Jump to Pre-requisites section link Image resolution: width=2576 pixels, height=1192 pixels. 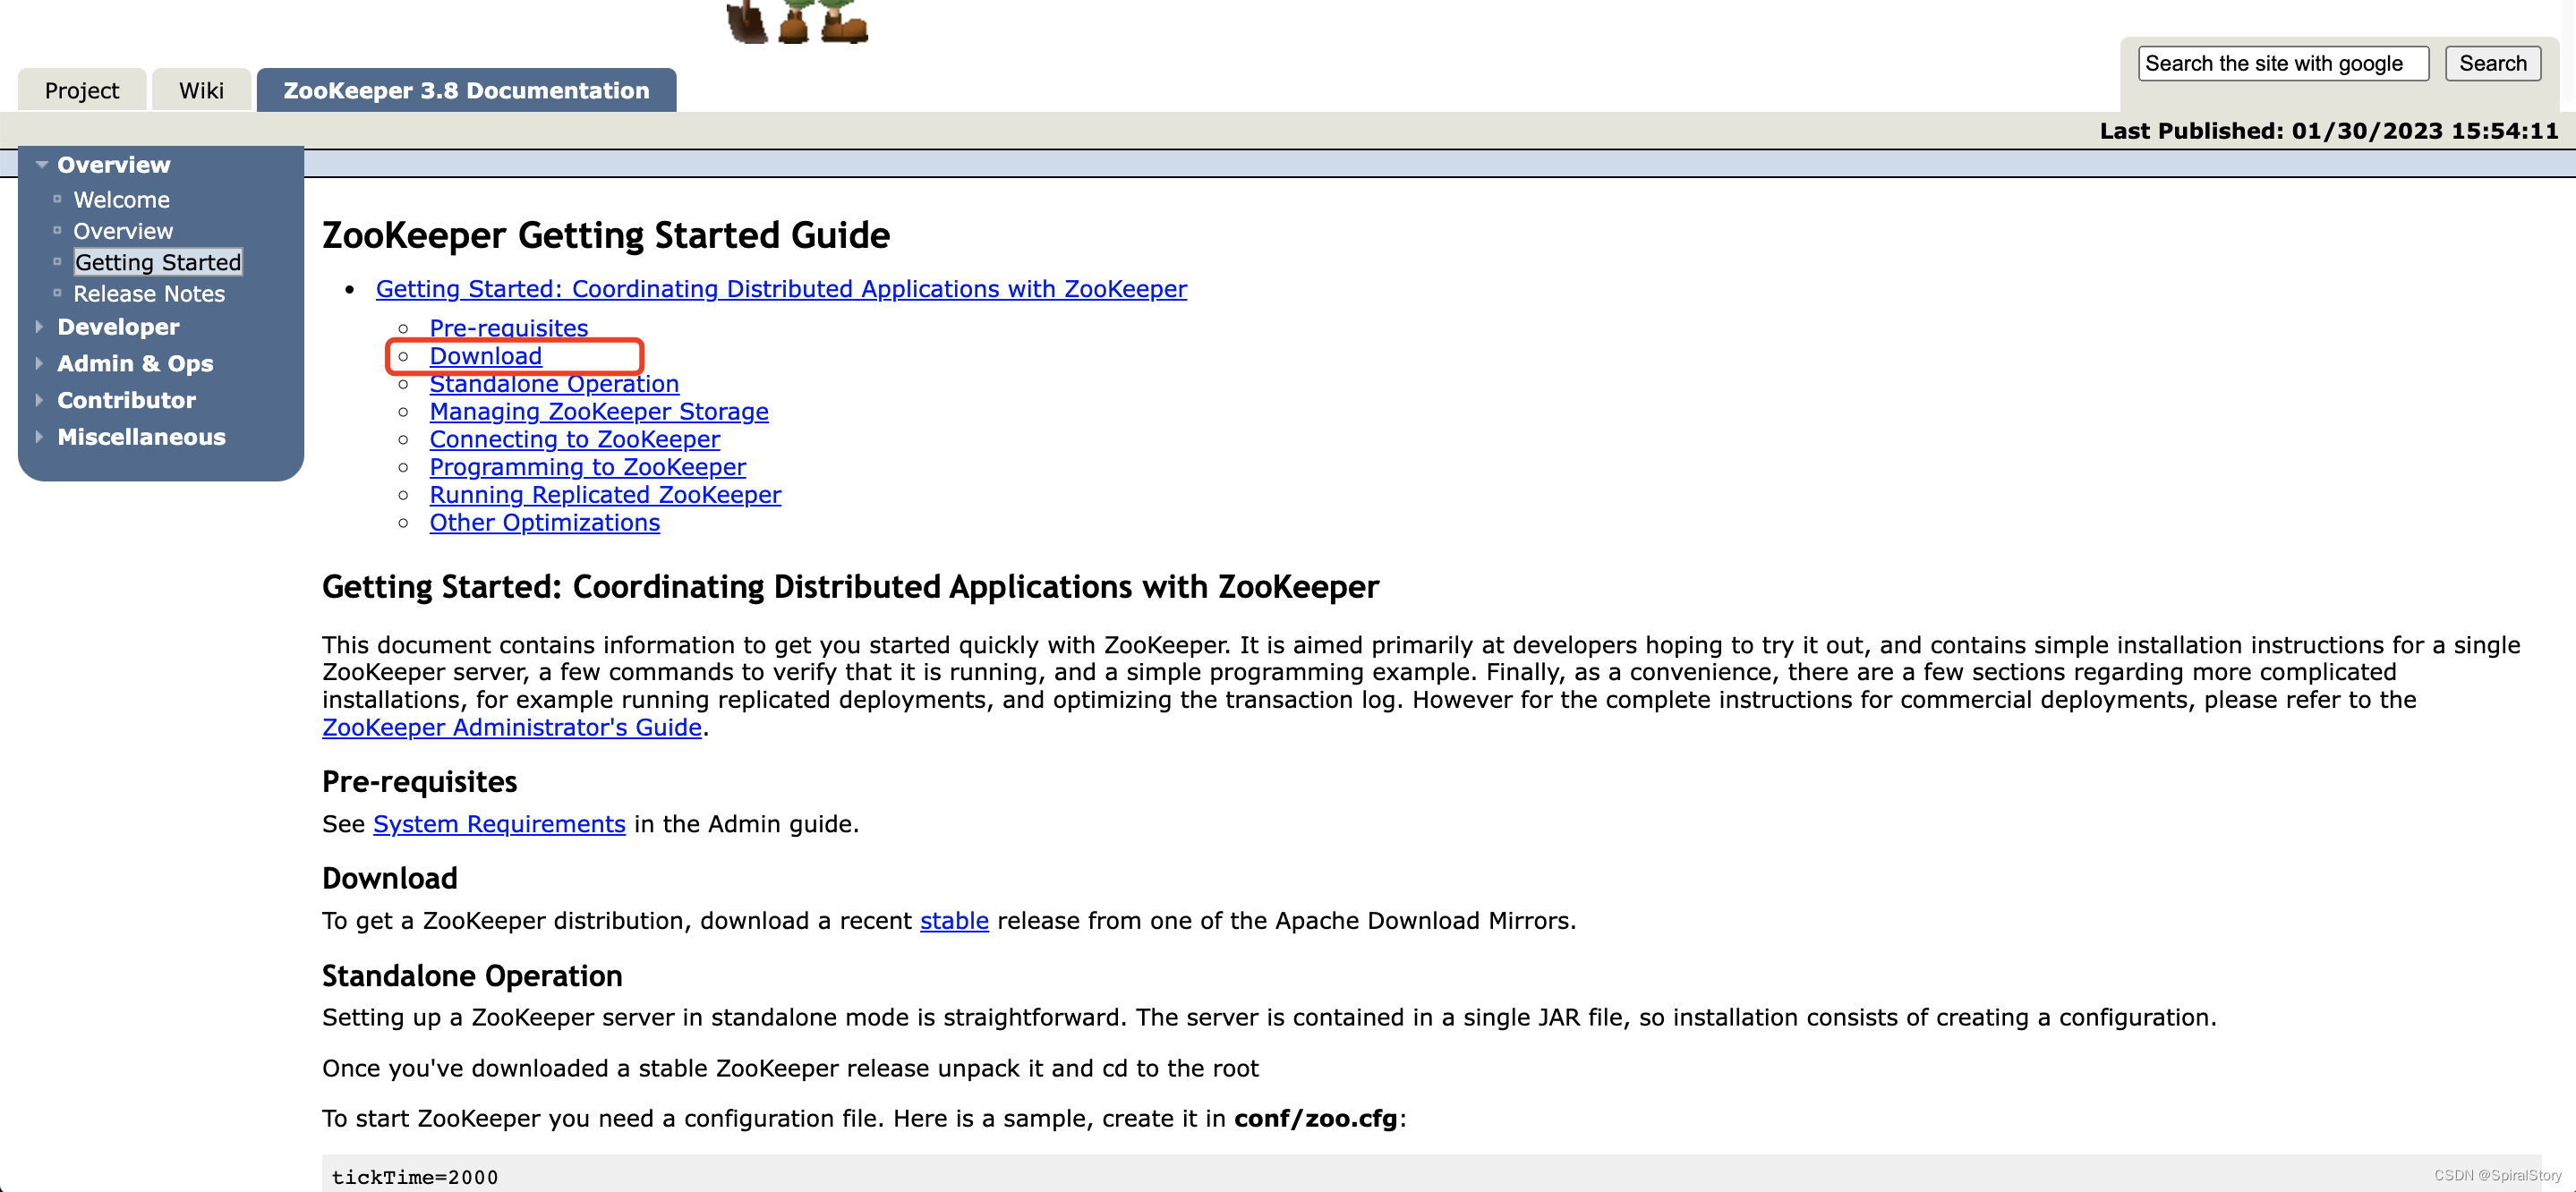click(x=509, y=328)
